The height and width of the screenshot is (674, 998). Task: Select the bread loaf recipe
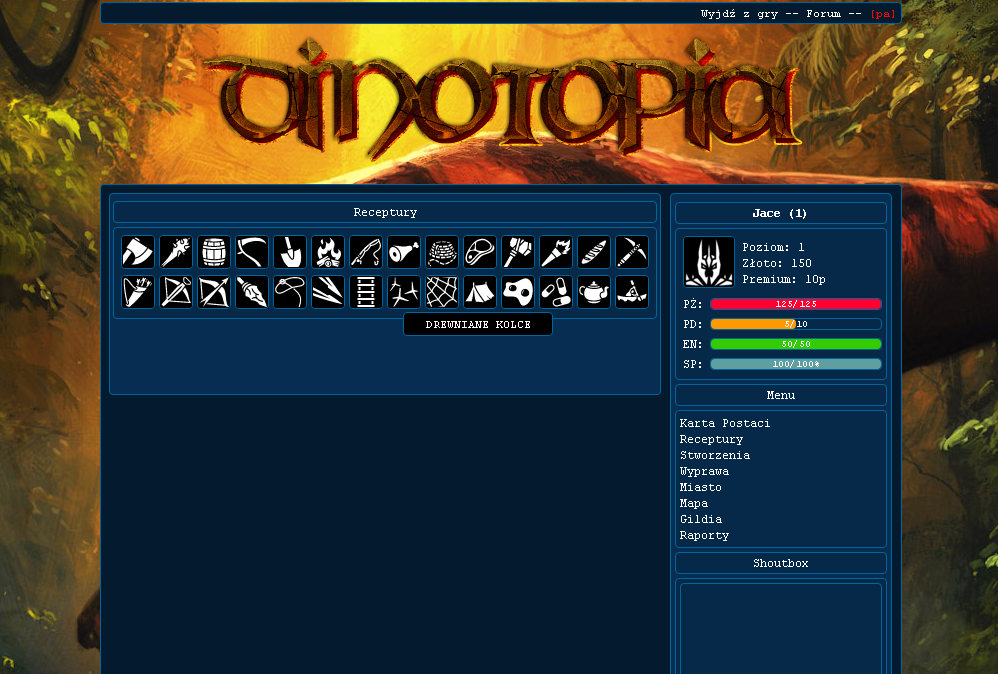click(x=594, y=251)
